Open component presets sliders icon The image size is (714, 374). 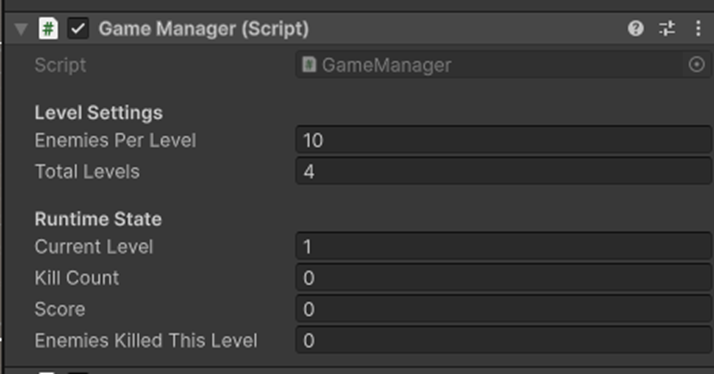pyautogui.click(x=667, y=29)
